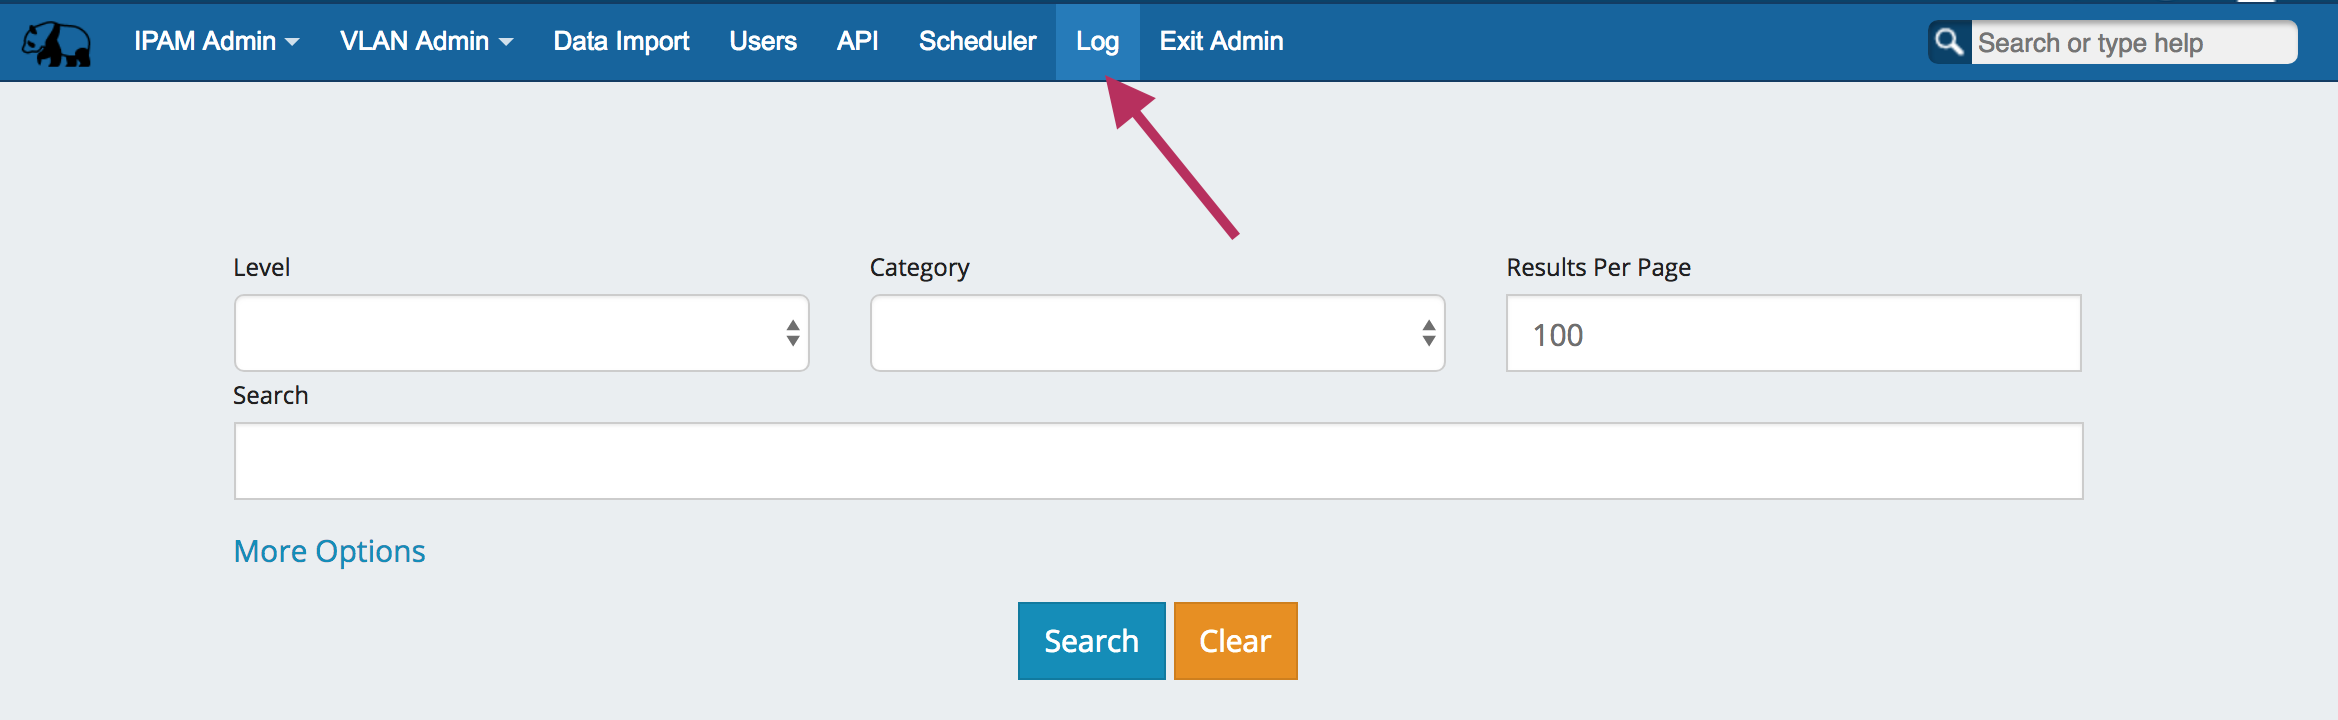Navigate to the Scheduler page
Image resolution: width=2338 pixels, height=720 pixels.
(x=977, y=41)
